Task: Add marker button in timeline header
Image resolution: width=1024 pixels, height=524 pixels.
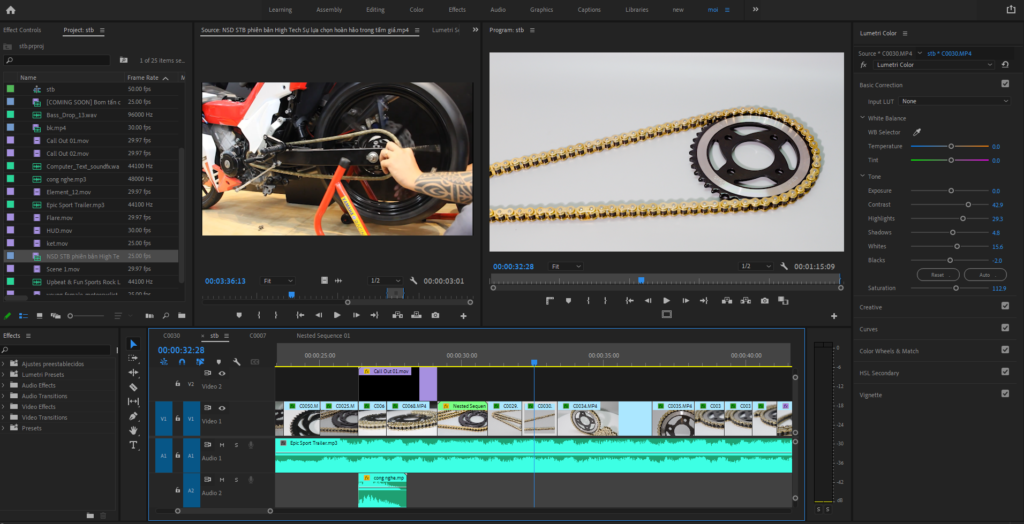Action: 219,361
